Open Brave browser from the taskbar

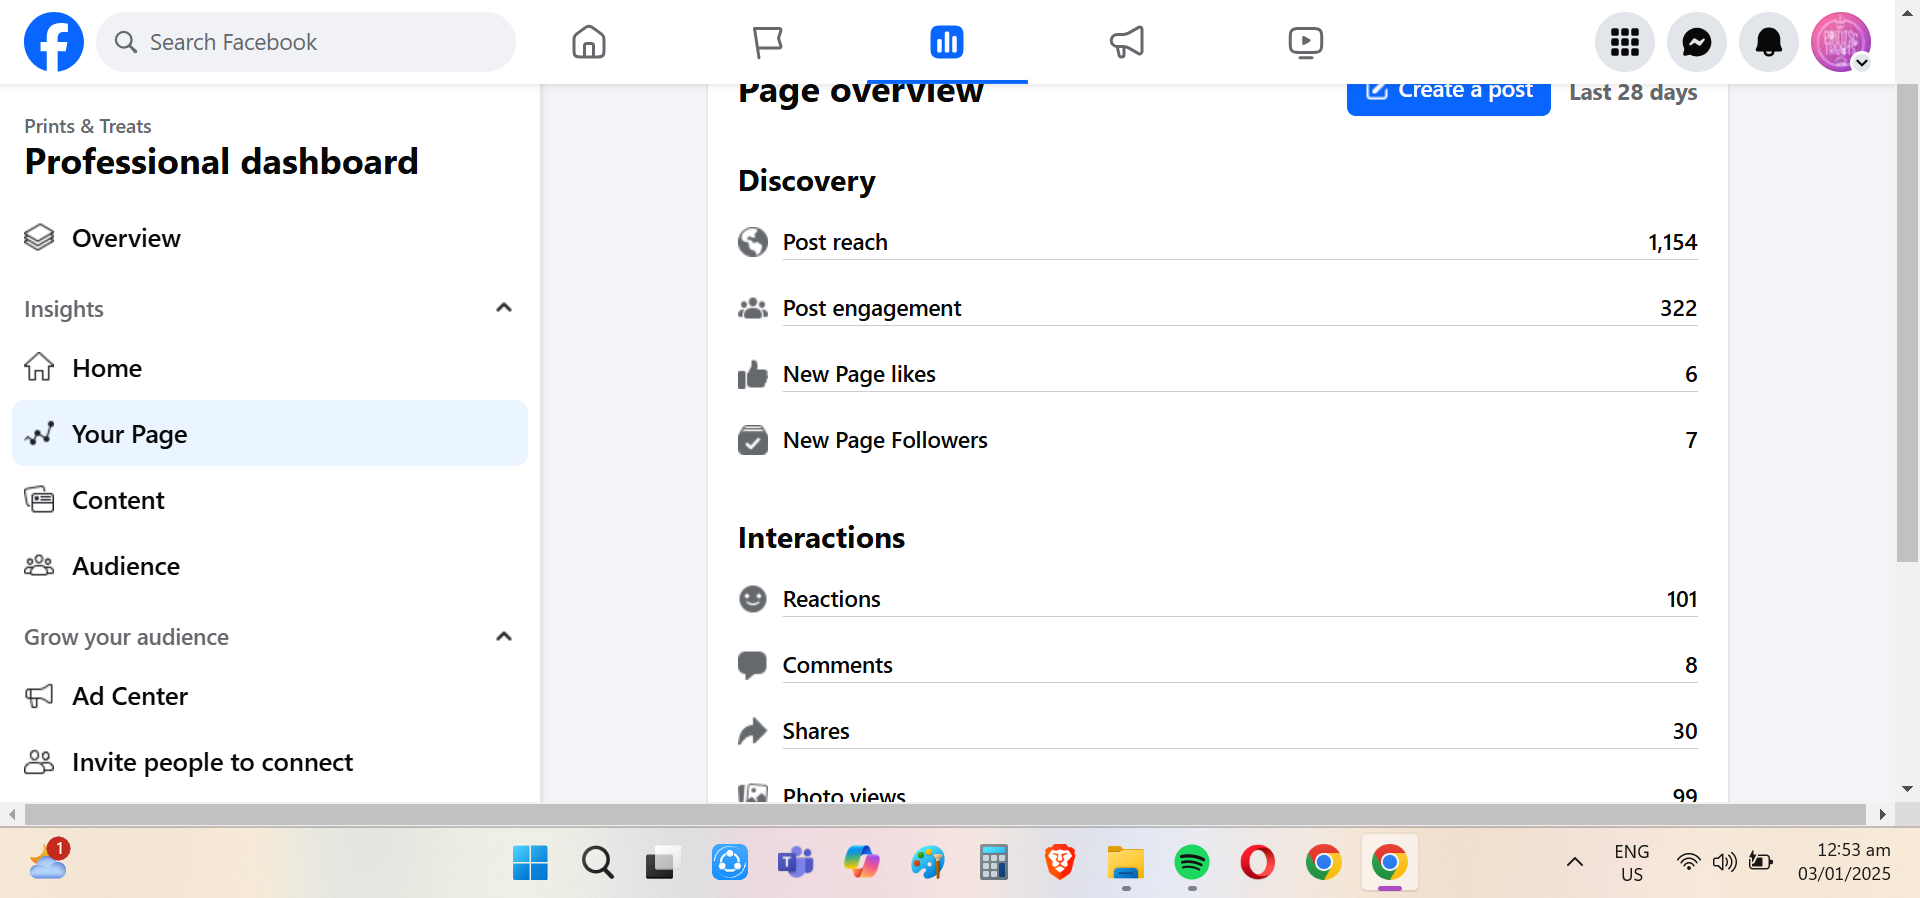coord(1060,862)
